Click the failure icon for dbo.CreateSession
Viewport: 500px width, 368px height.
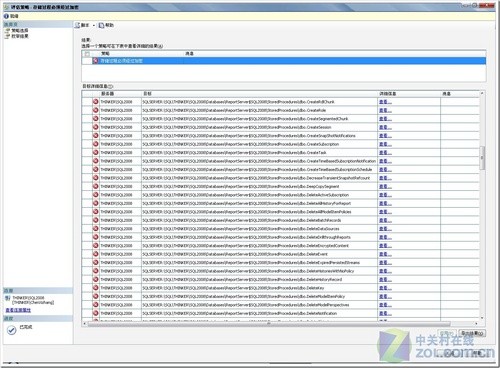pyautogui.click(x=96, y=127)
